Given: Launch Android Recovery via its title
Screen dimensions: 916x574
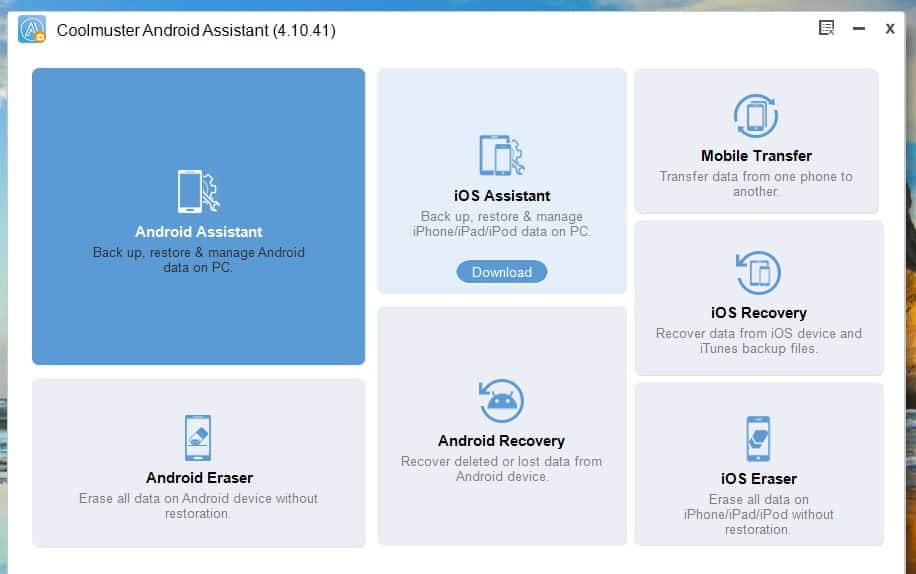Looking at the screenshot, I should (x=501, y=441).
